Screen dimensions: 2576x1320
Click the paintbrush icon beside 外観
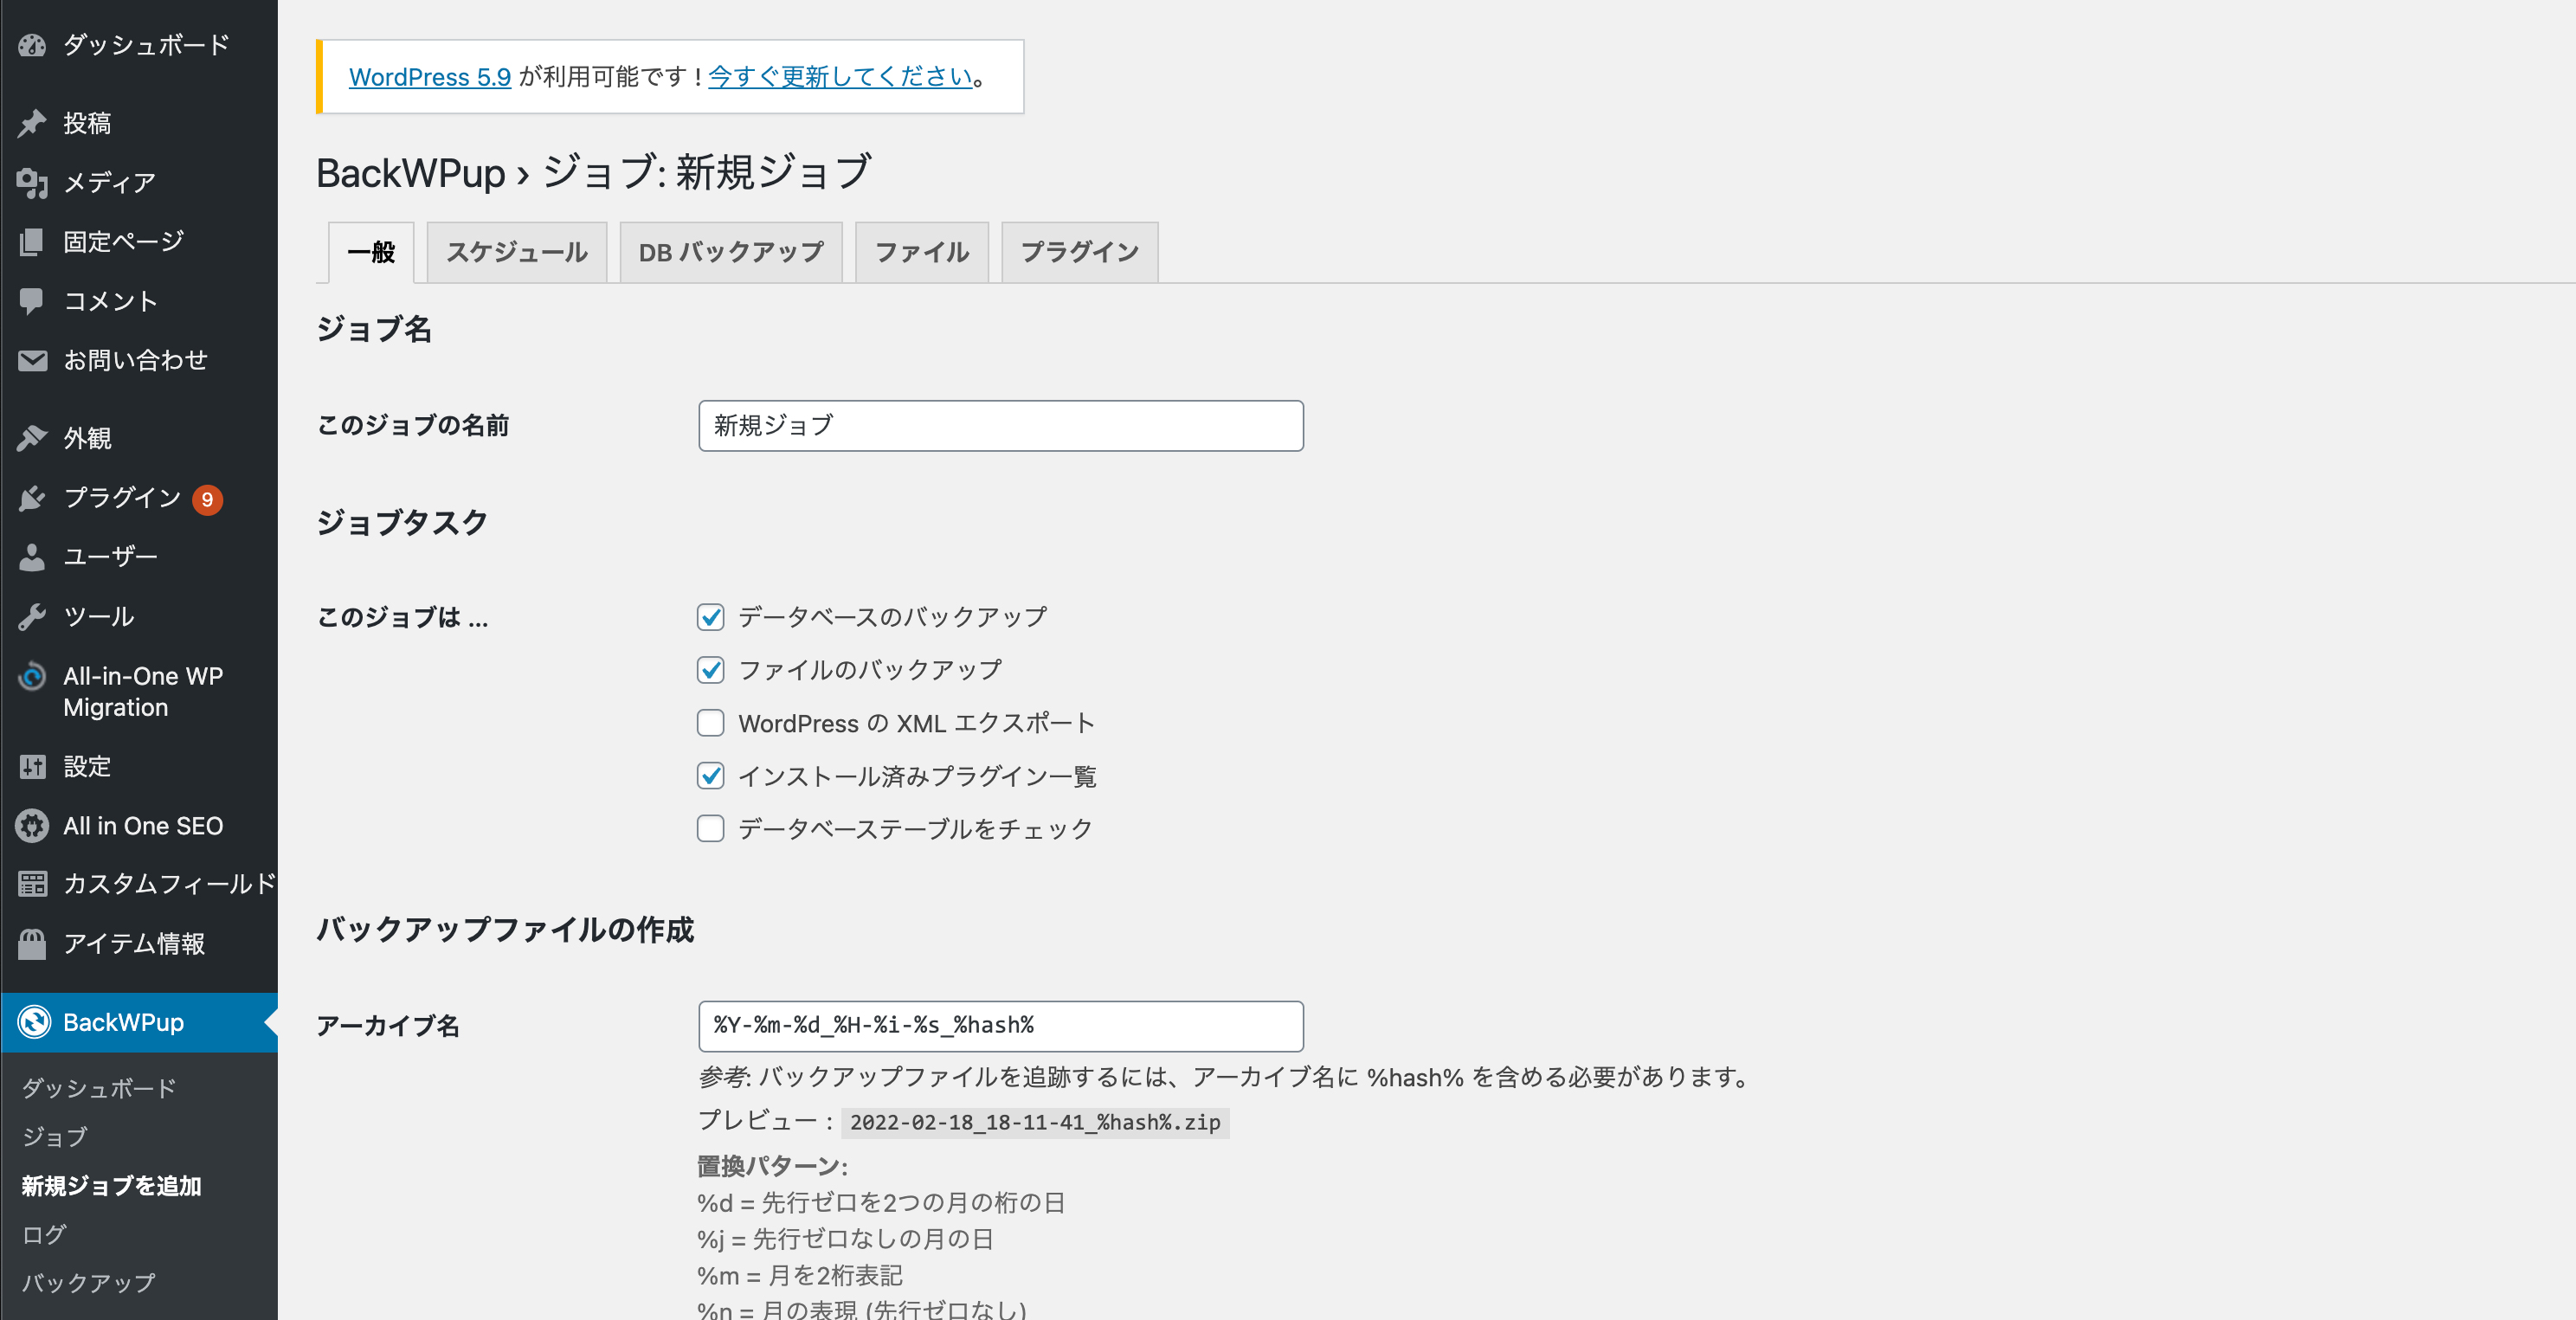(x=32, y=438)
